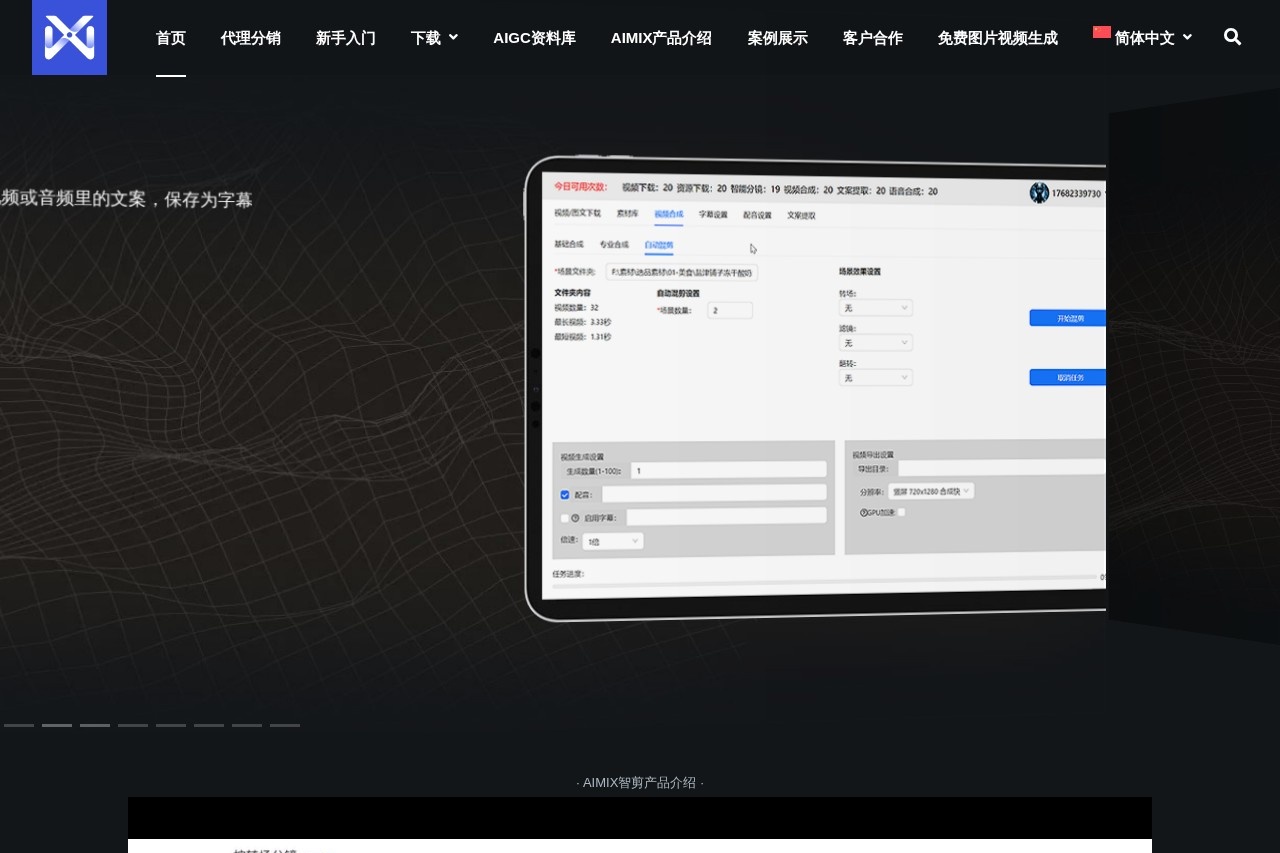Viewport: 1280px width, 853px height.
Task: Click the clock icon next to 启用字幕
Action: [574, 518]
